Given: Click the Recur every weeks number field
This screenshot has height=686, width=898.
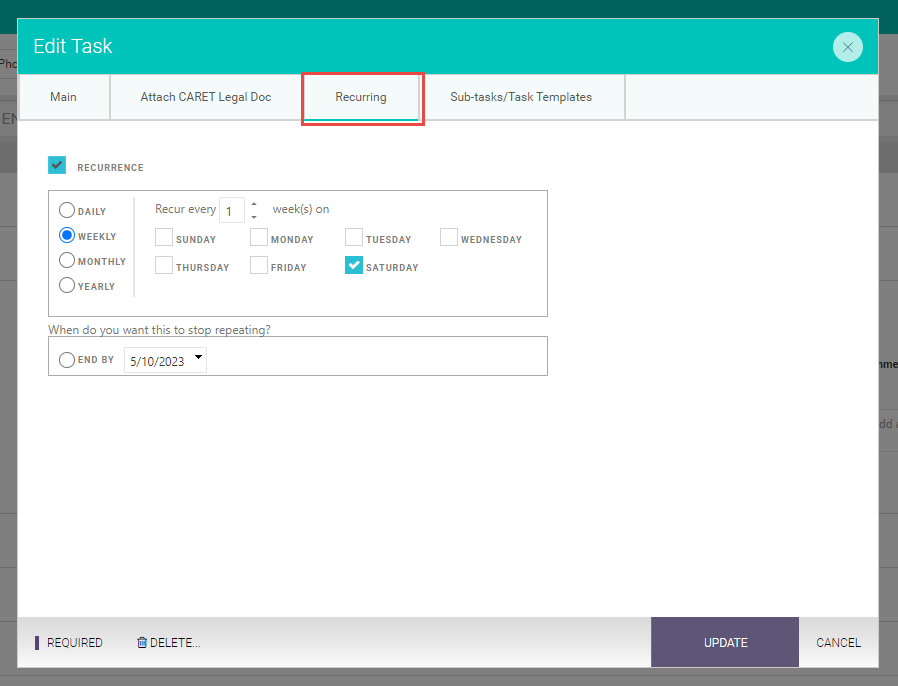Looking at the screenshot, I should (x=232, y=210).
